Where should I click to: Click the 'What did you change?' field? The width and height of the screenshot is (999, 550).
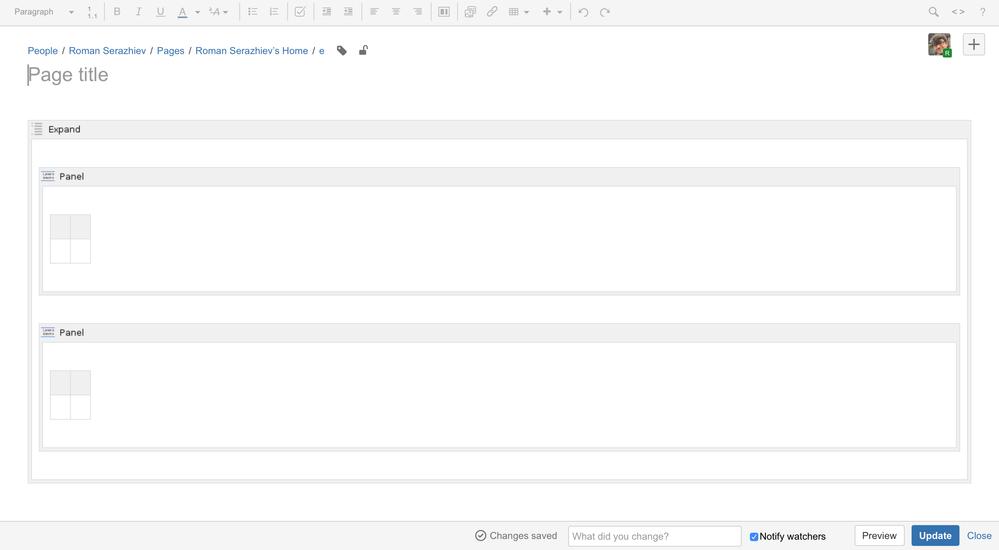point(654,536)
